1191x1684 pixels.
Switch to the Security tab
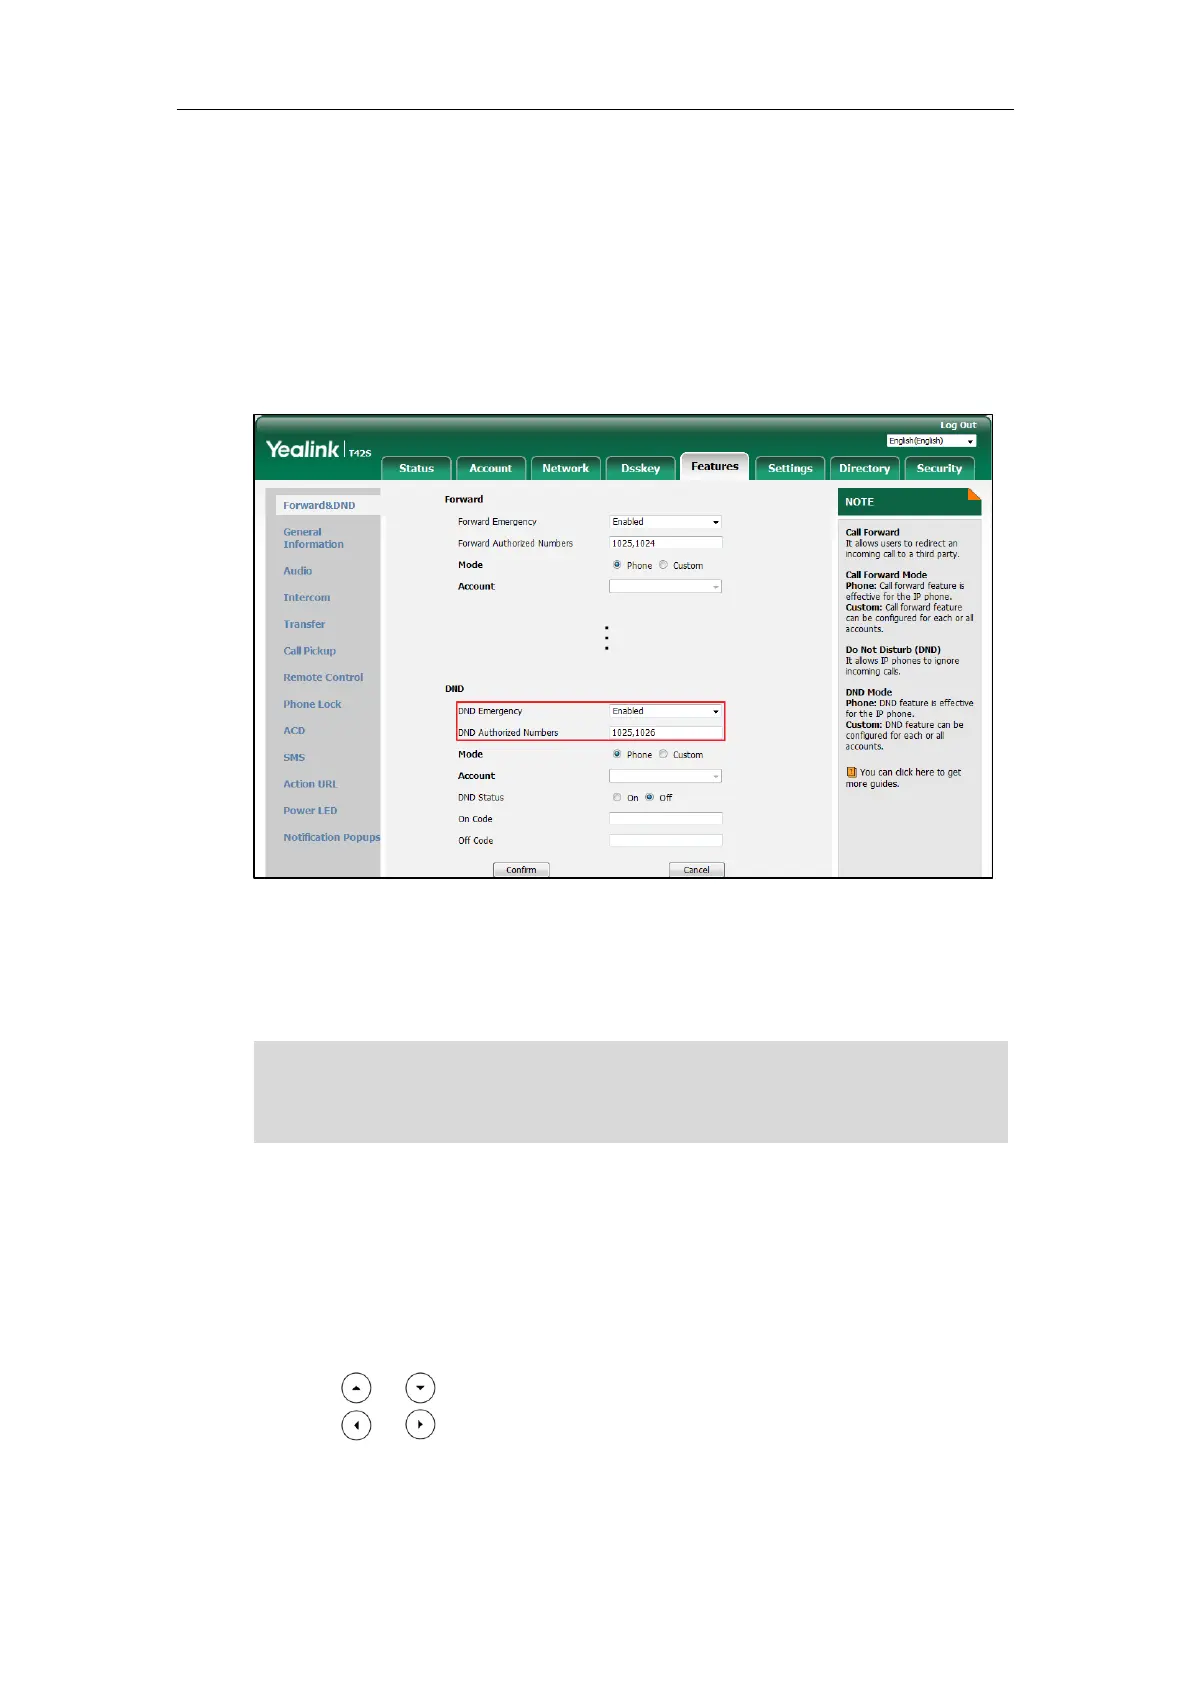pos(939,468)
